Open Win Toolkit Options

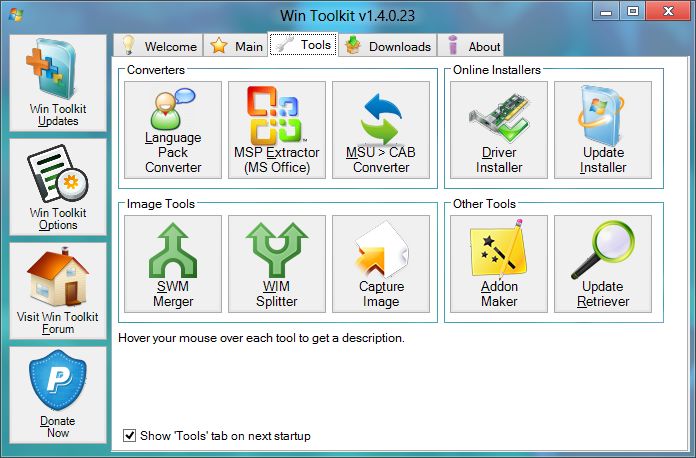click(58, 187)
